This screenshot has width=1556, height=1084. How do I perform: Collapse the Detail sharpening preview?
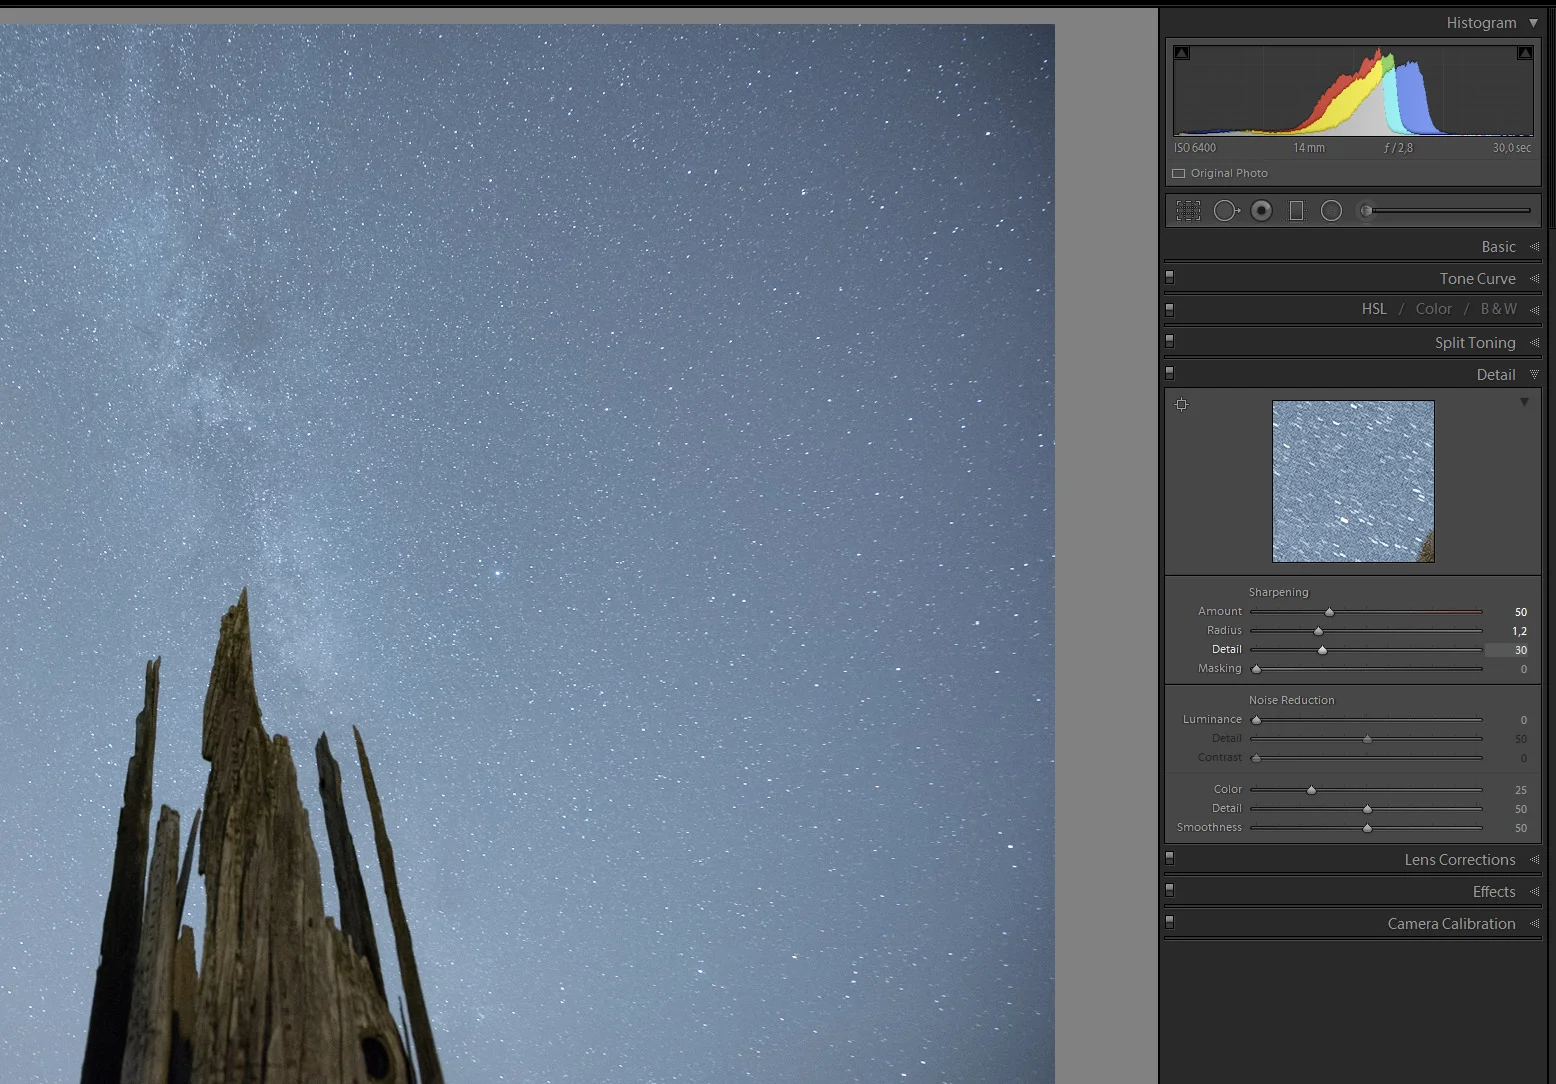(x=1524, y=401)
